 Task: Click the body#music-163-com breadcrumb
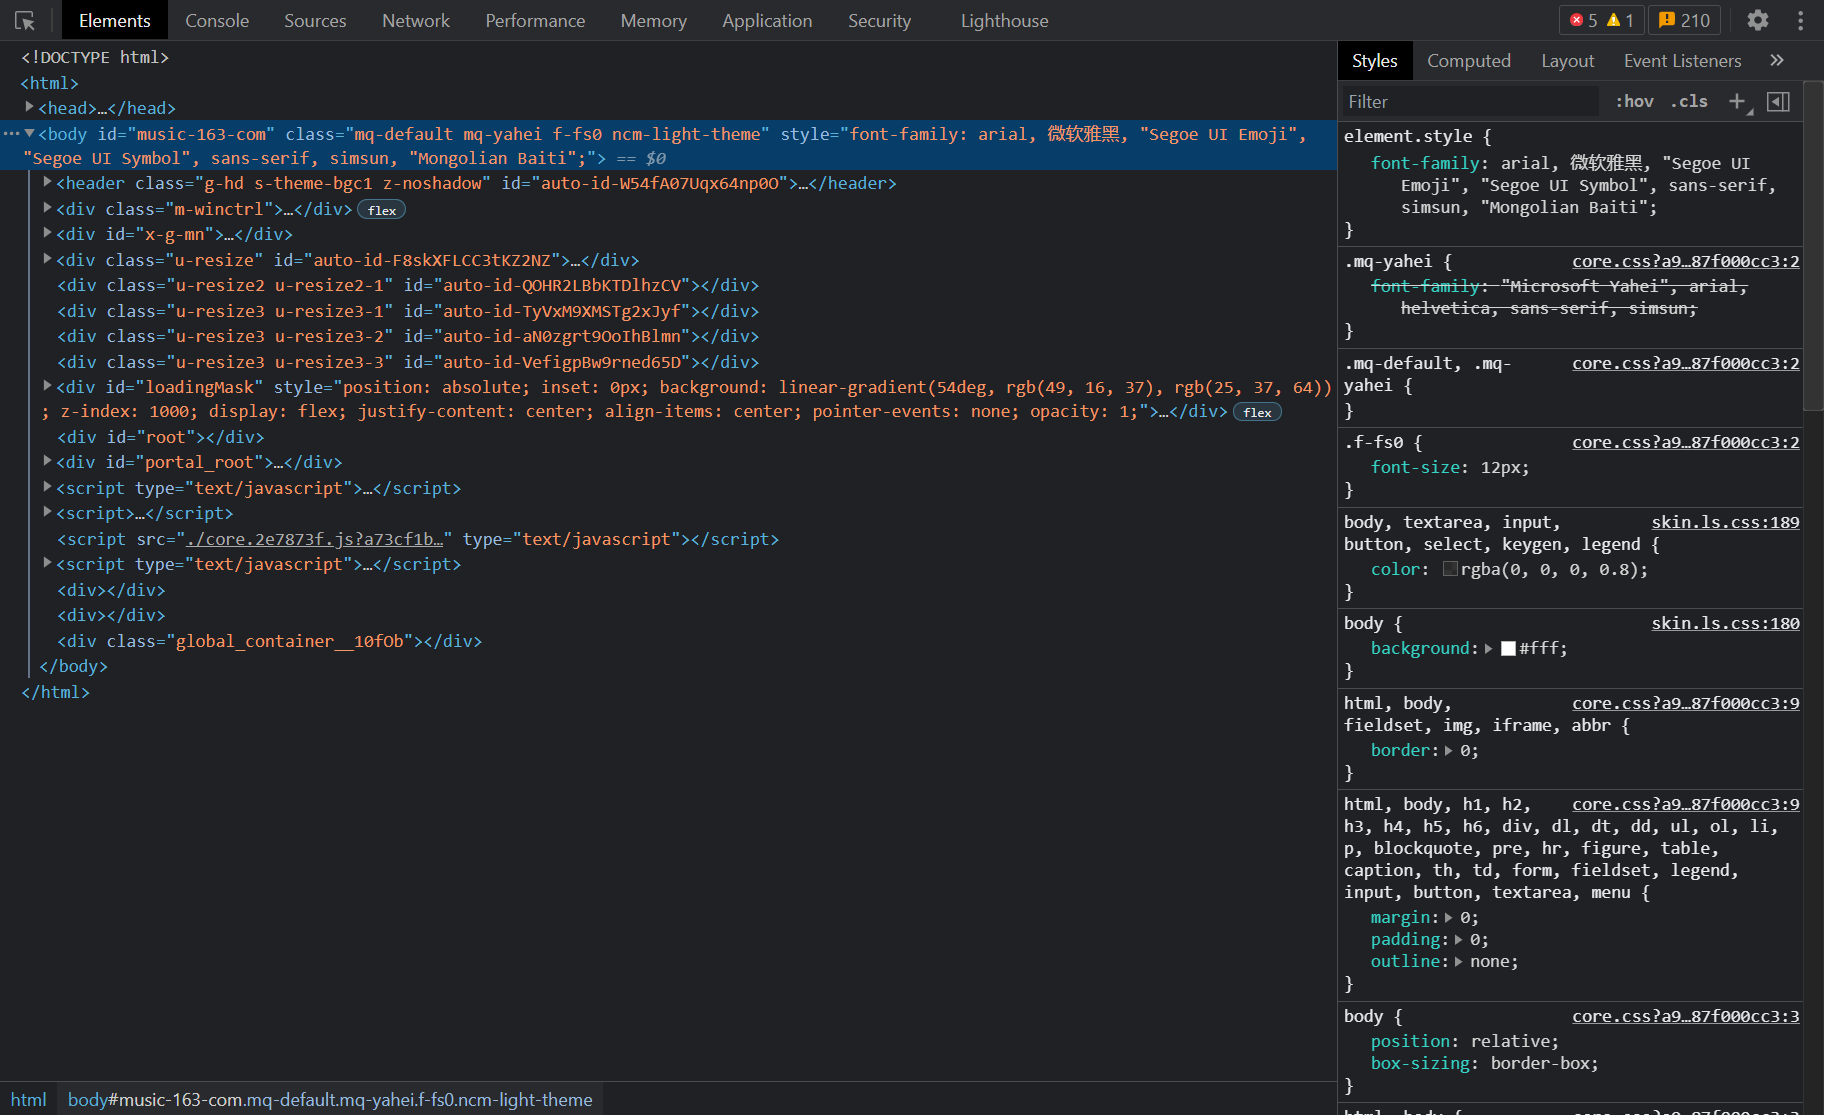click(x=330, y=1100)
